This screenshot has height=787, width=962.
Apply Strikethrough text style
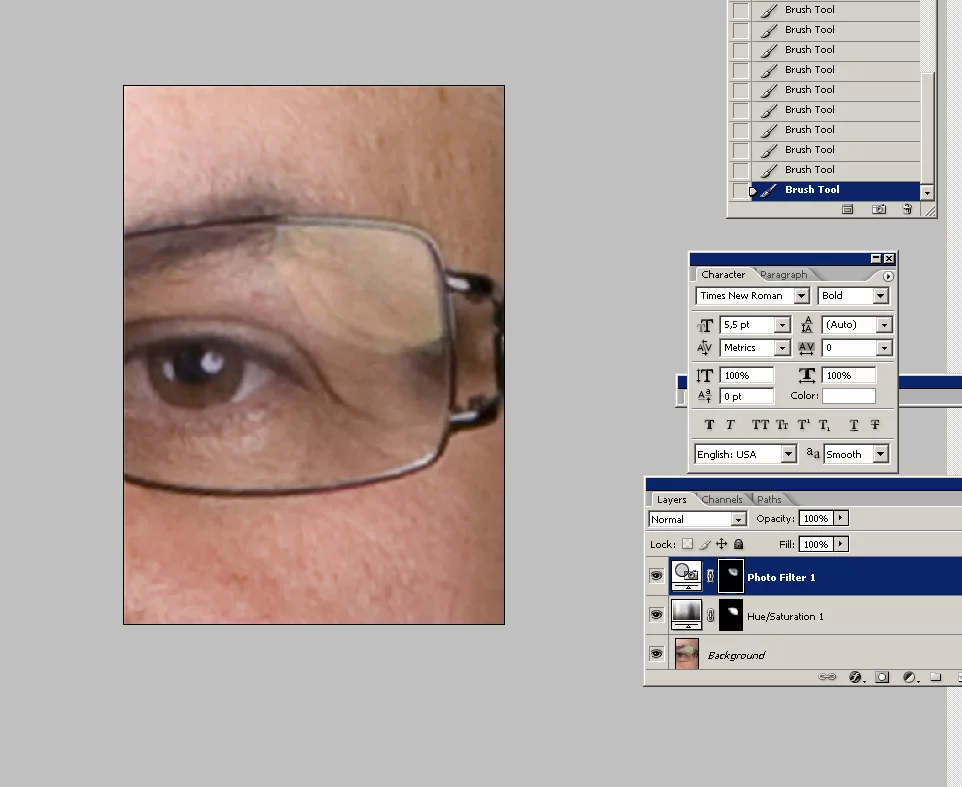coord(875,424)
